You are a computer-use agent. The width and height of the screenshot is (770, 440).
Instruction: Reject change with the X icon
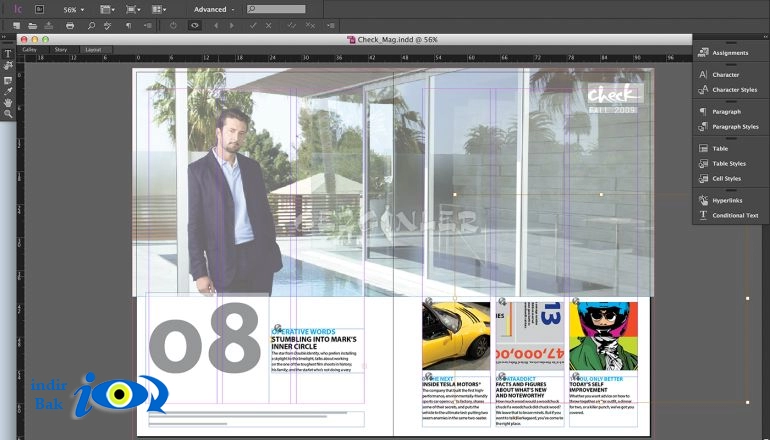269,26
